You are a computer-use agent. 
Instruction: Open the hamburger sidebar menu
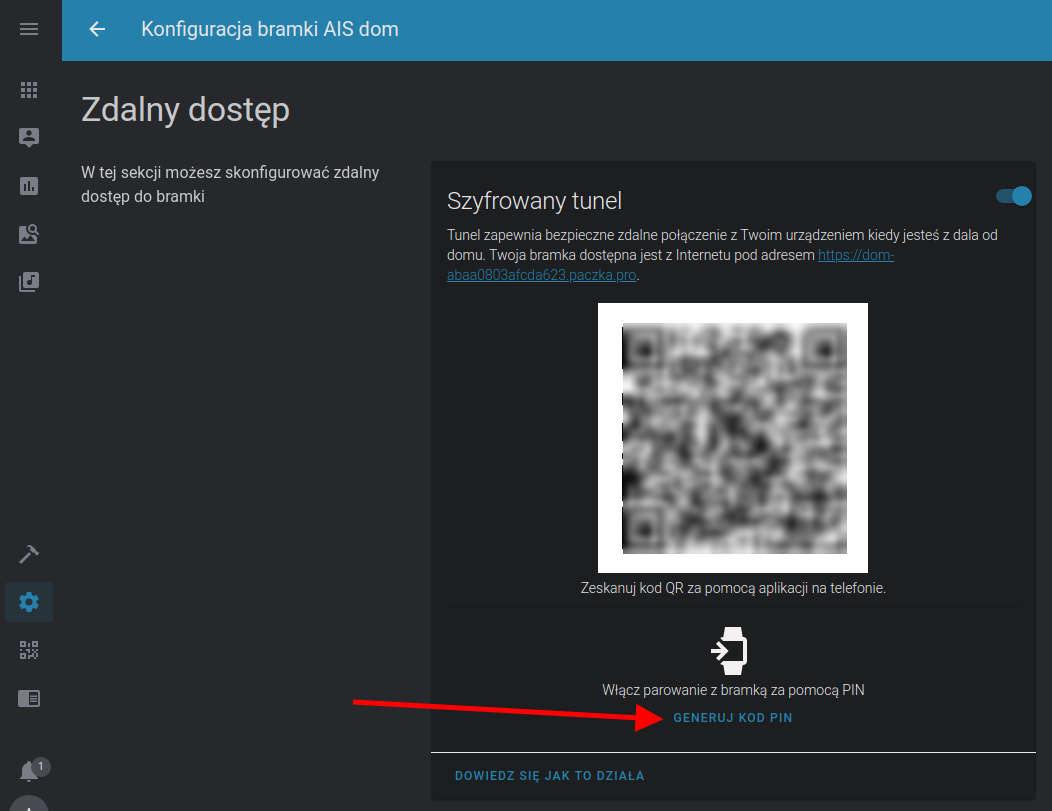(x=29, y=29)
